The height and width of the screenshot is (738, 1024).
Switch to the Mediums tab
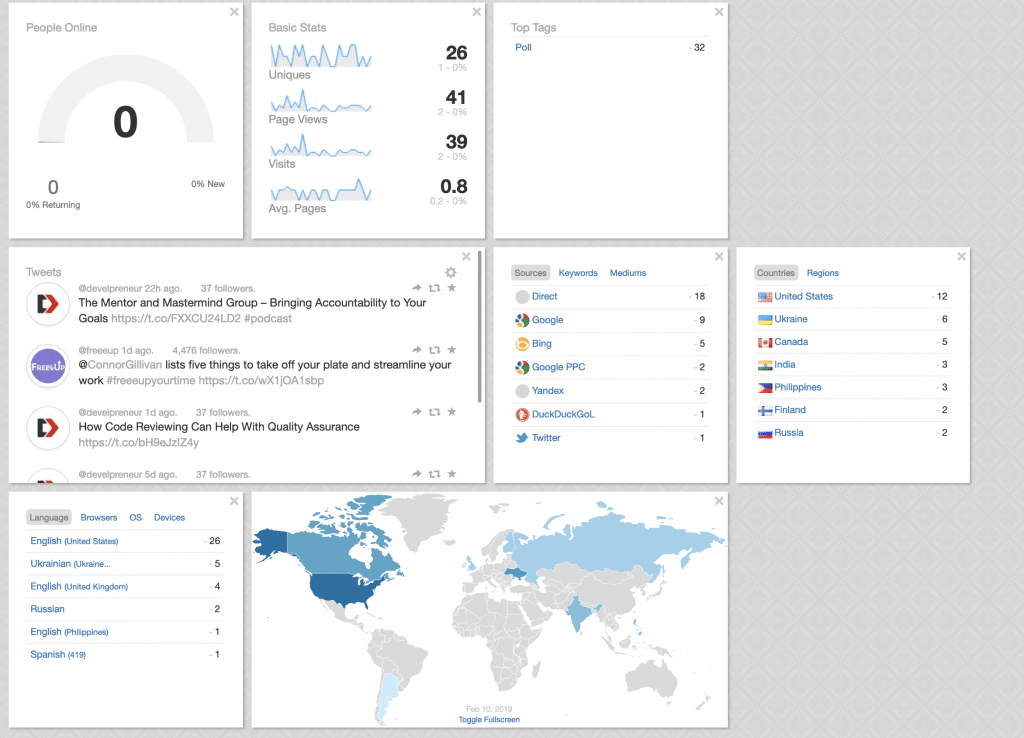[x=628, y=273]
